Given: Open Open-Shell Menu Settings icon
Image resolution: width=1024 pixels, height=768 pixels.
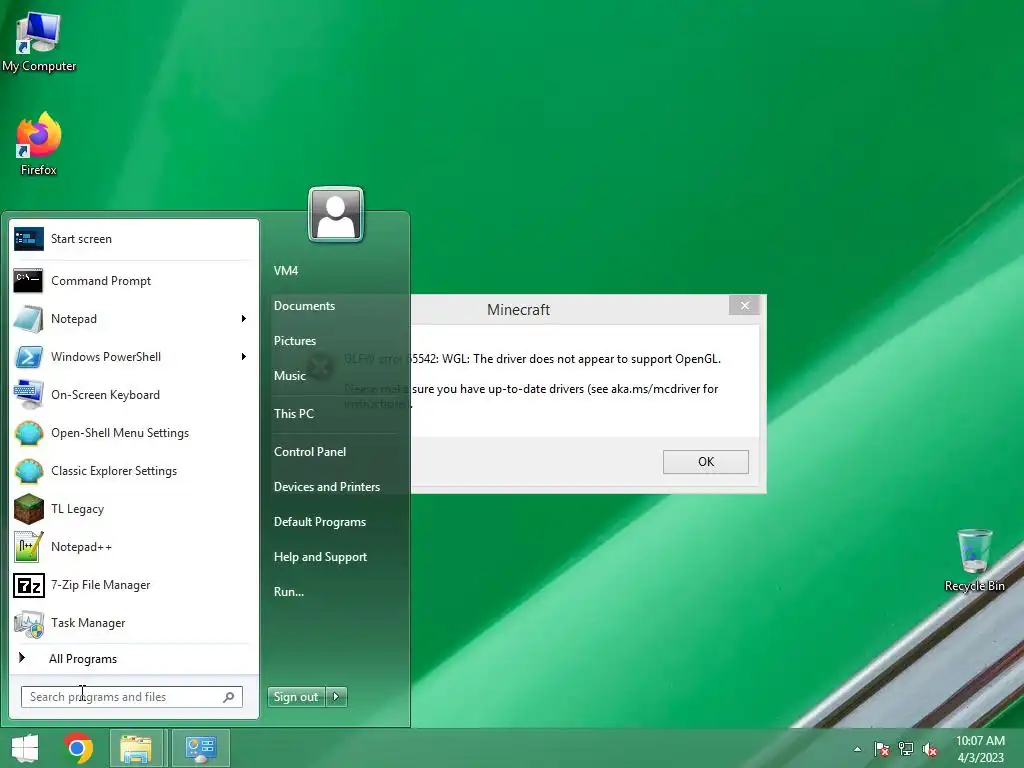Looking at the screenshot, I should [x=28, y=433].
